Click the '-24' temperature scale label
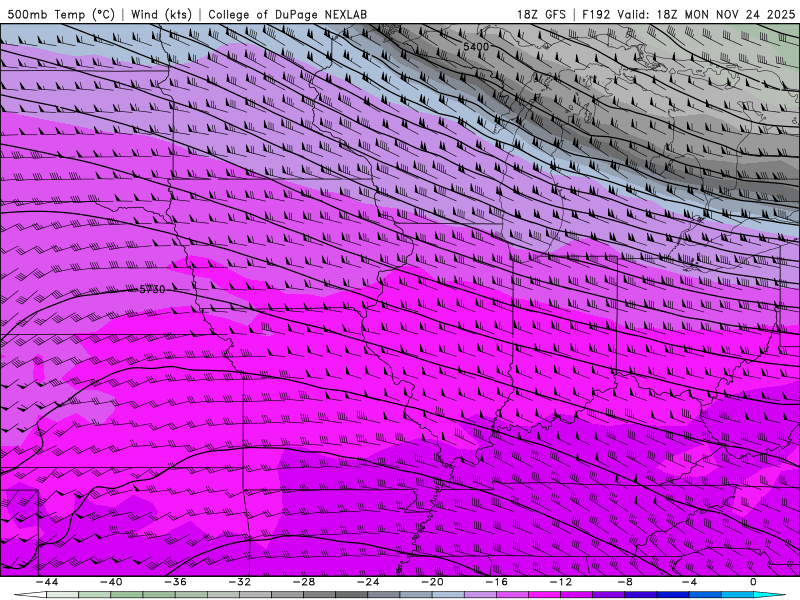This screenshot has height=600, width=800. [x=368, y=582]
